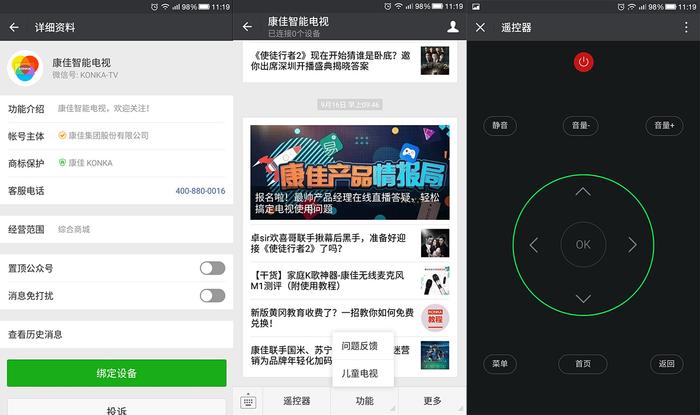Screen dimensions: 700x415
Task: Tap thumbnail beside 卓sir欢喜哥 article
Action: [435, 243]
